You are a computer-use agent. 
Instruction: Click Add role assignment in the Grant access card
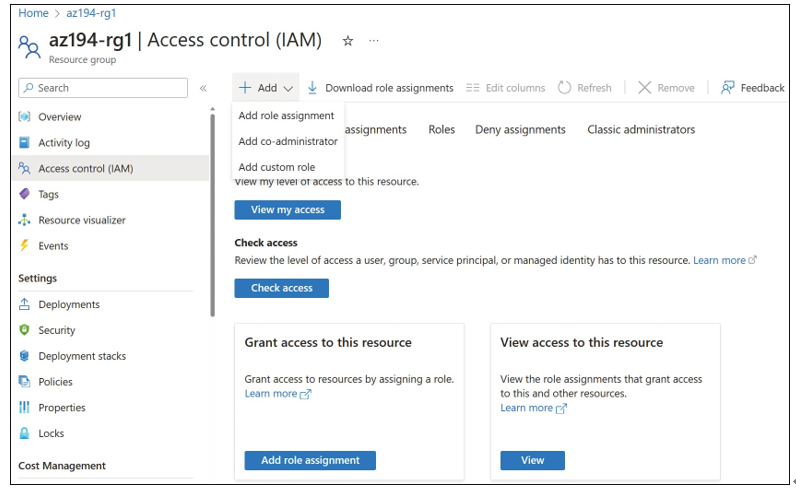click(310, 460)
